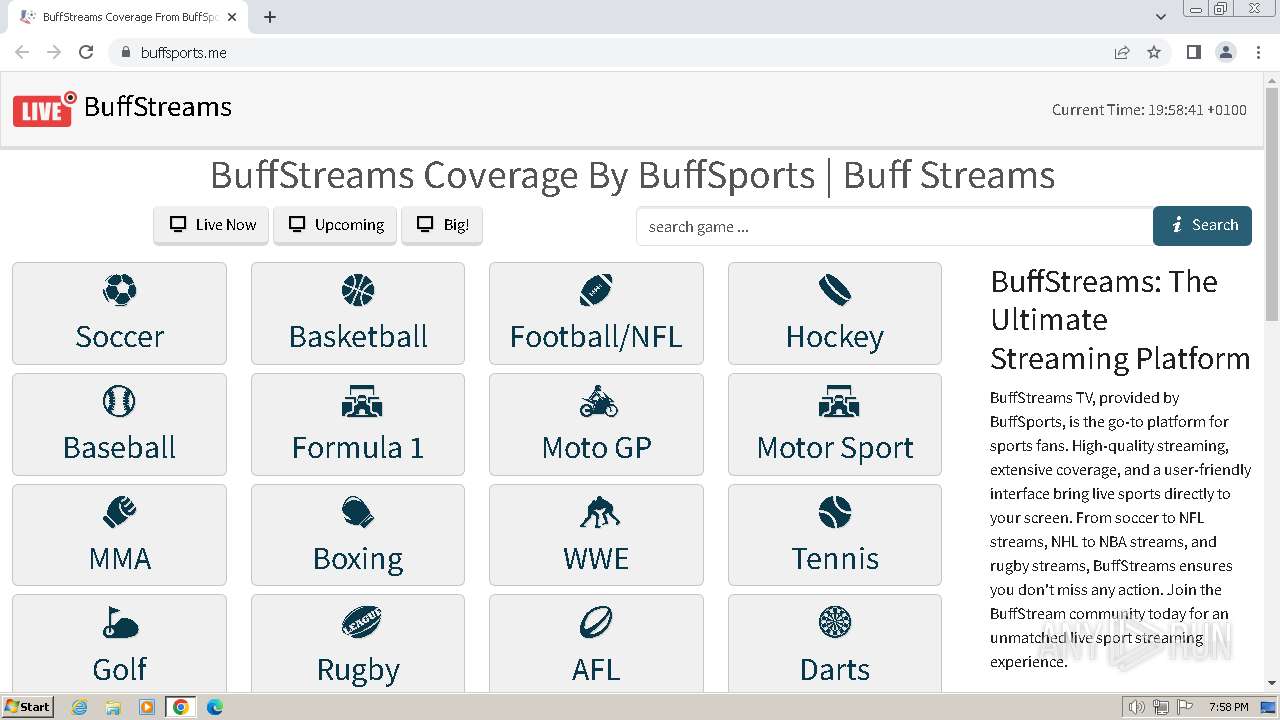The height and width of the screenshot is (720, 1280).
Task: Show Big! games
Action: pos(442,225)
